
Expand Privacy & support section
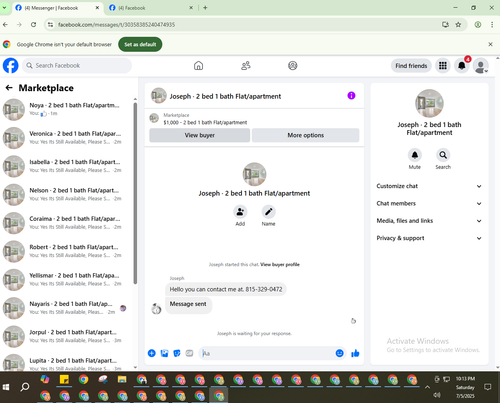(429, 238)
